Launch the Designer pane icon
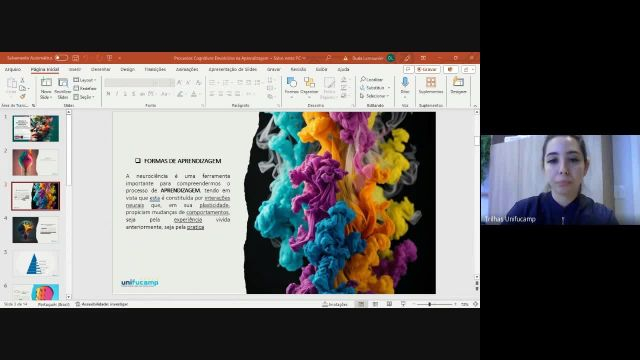The width and height of the screenshot is (640, 360). [x=458, y=82]
